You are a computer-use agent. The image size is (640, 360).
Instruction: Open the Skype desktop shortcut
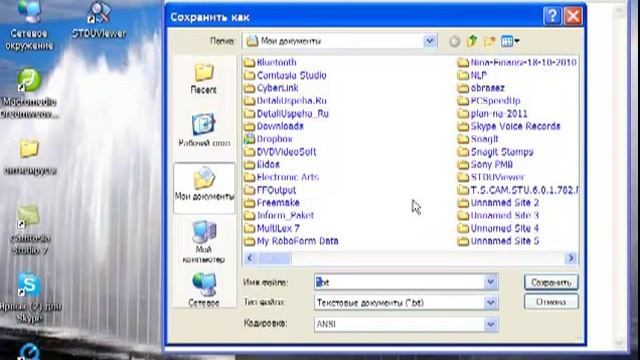coord(29,298)
